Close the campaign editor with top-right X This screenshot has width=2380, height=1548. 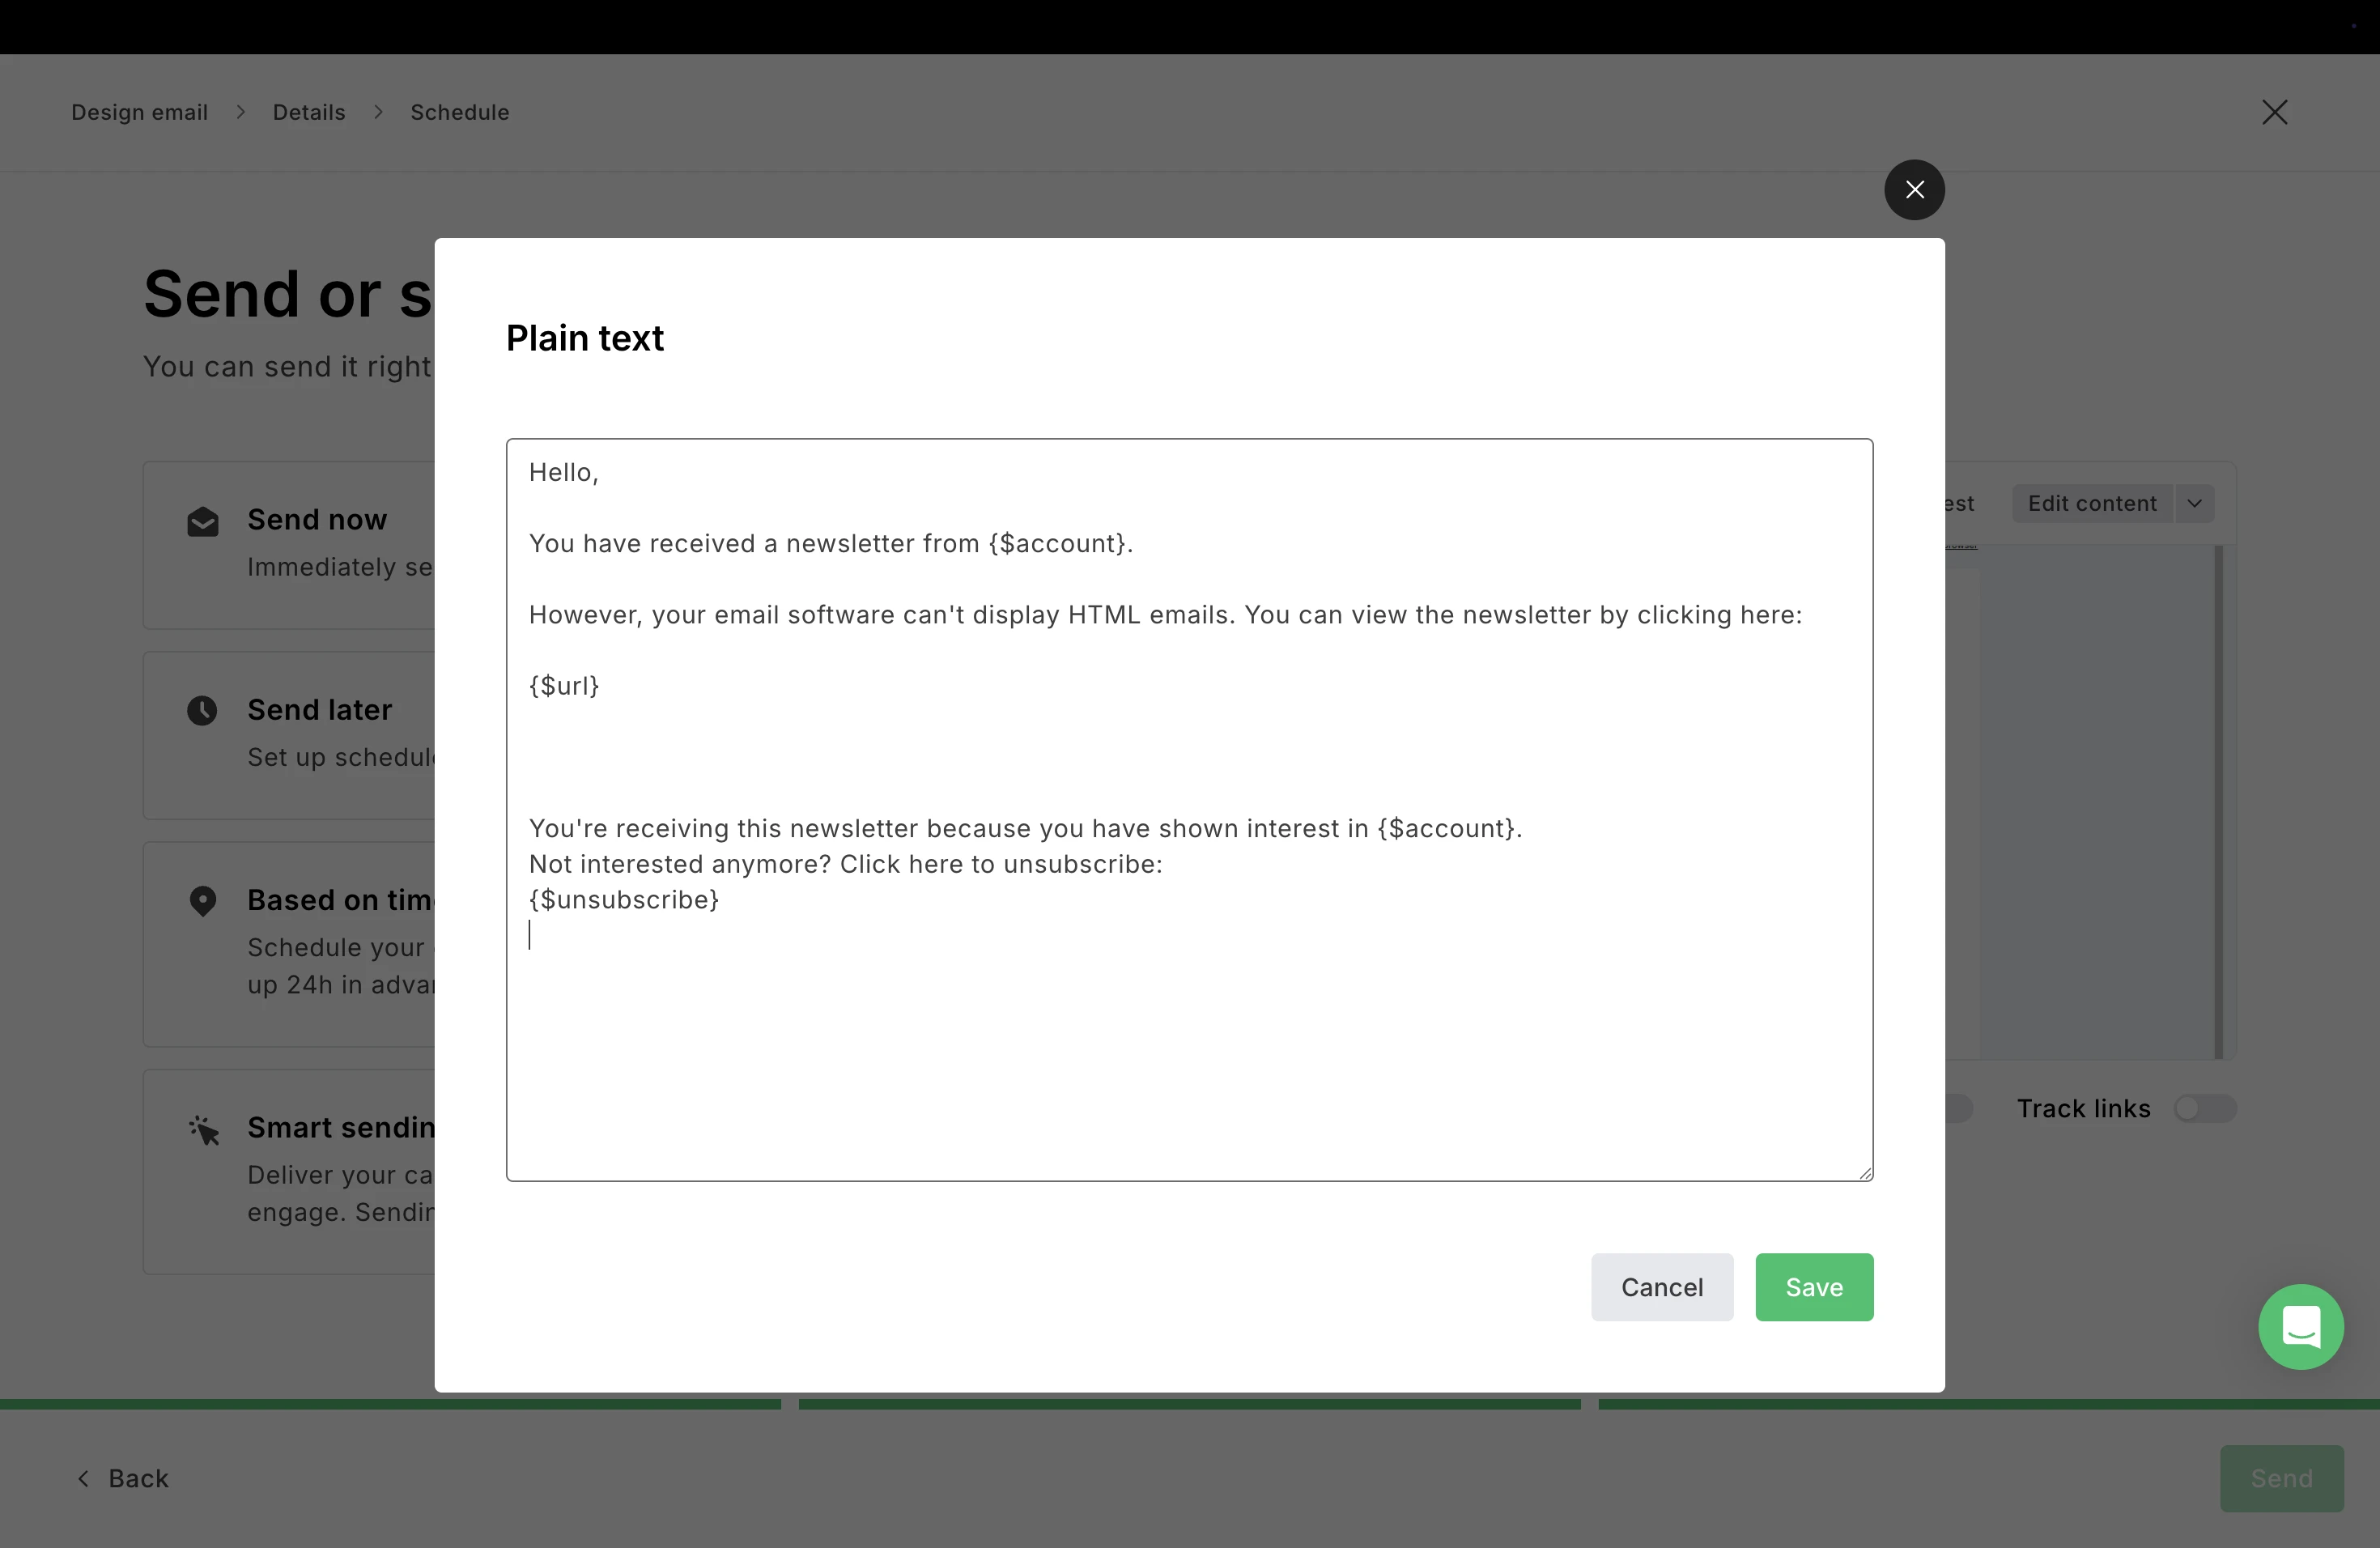pyautogui.click(x=2274, y=112)
